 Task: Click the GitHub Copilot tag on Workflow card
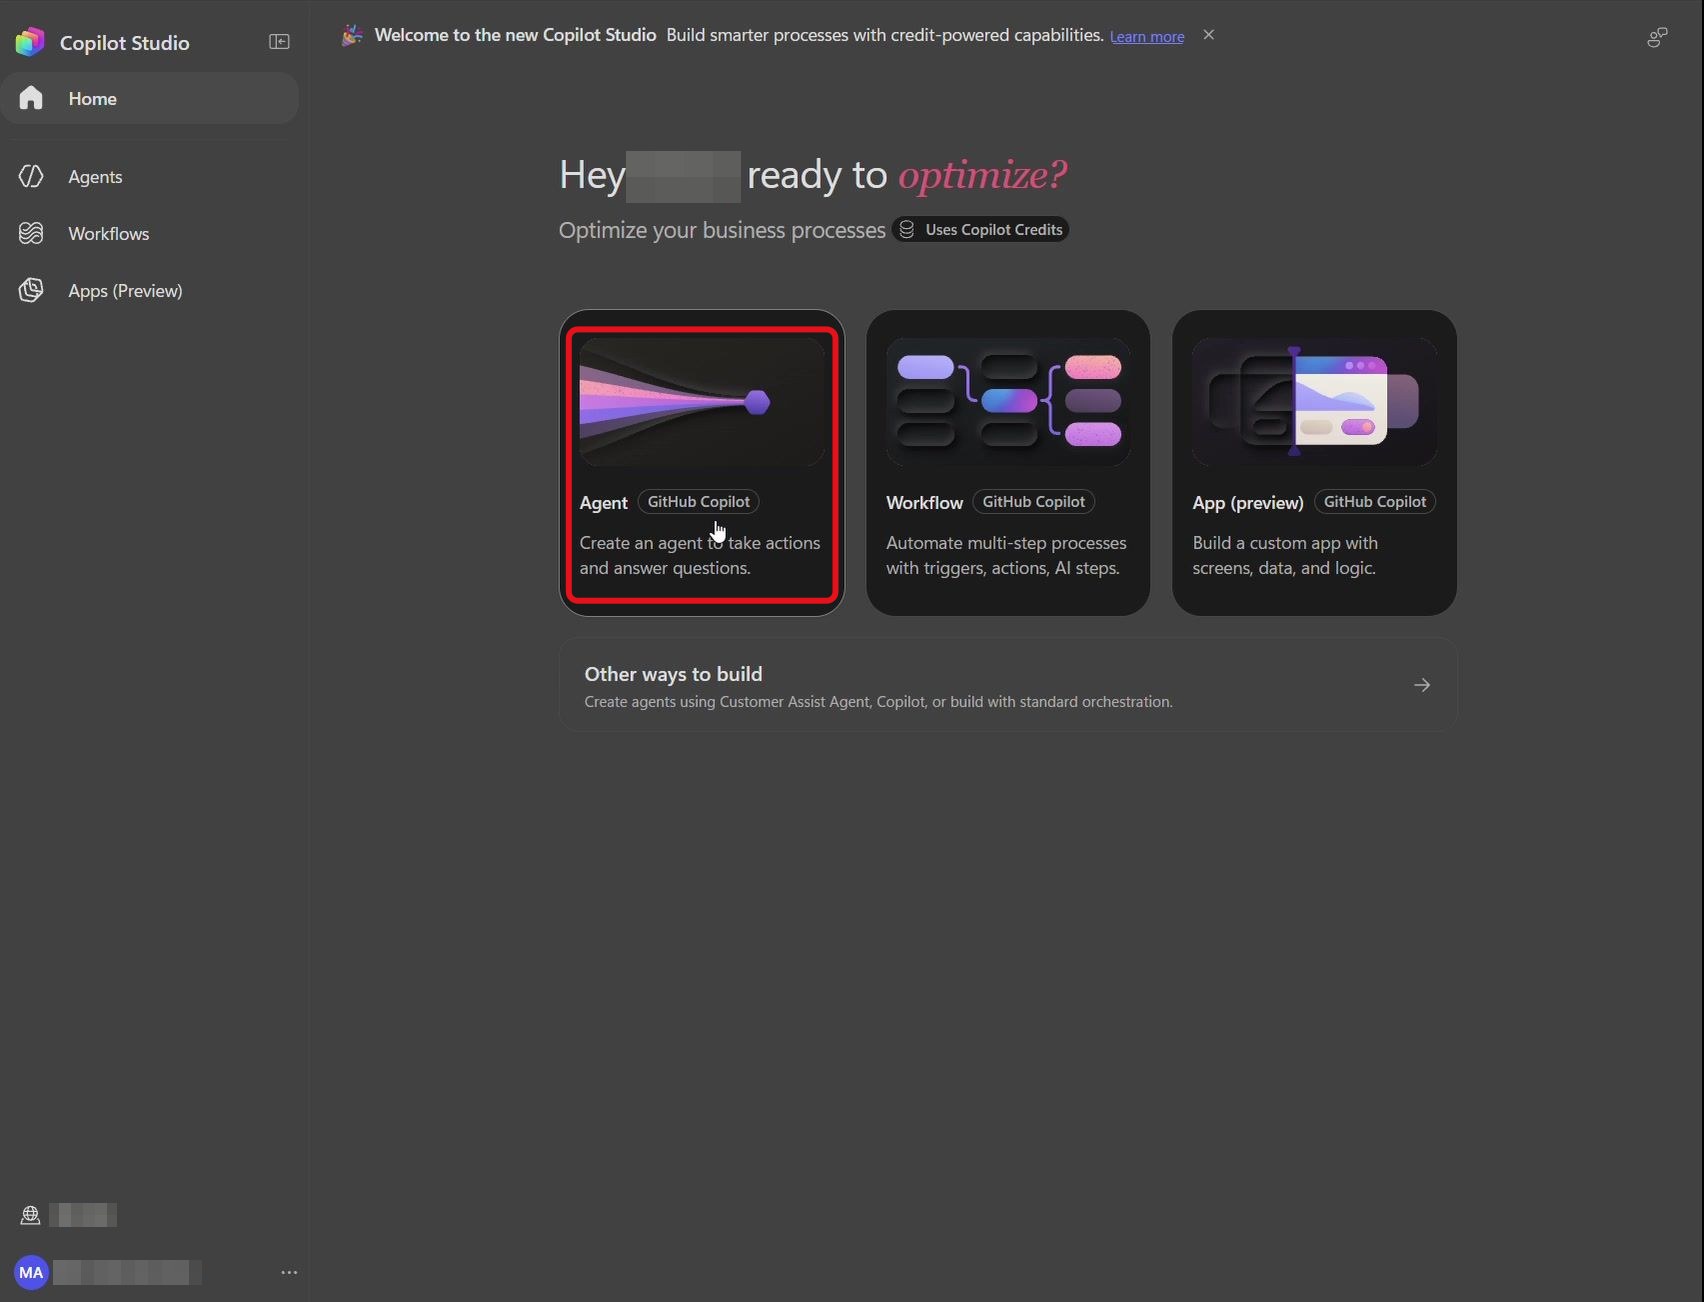[x=1033, y=502]
